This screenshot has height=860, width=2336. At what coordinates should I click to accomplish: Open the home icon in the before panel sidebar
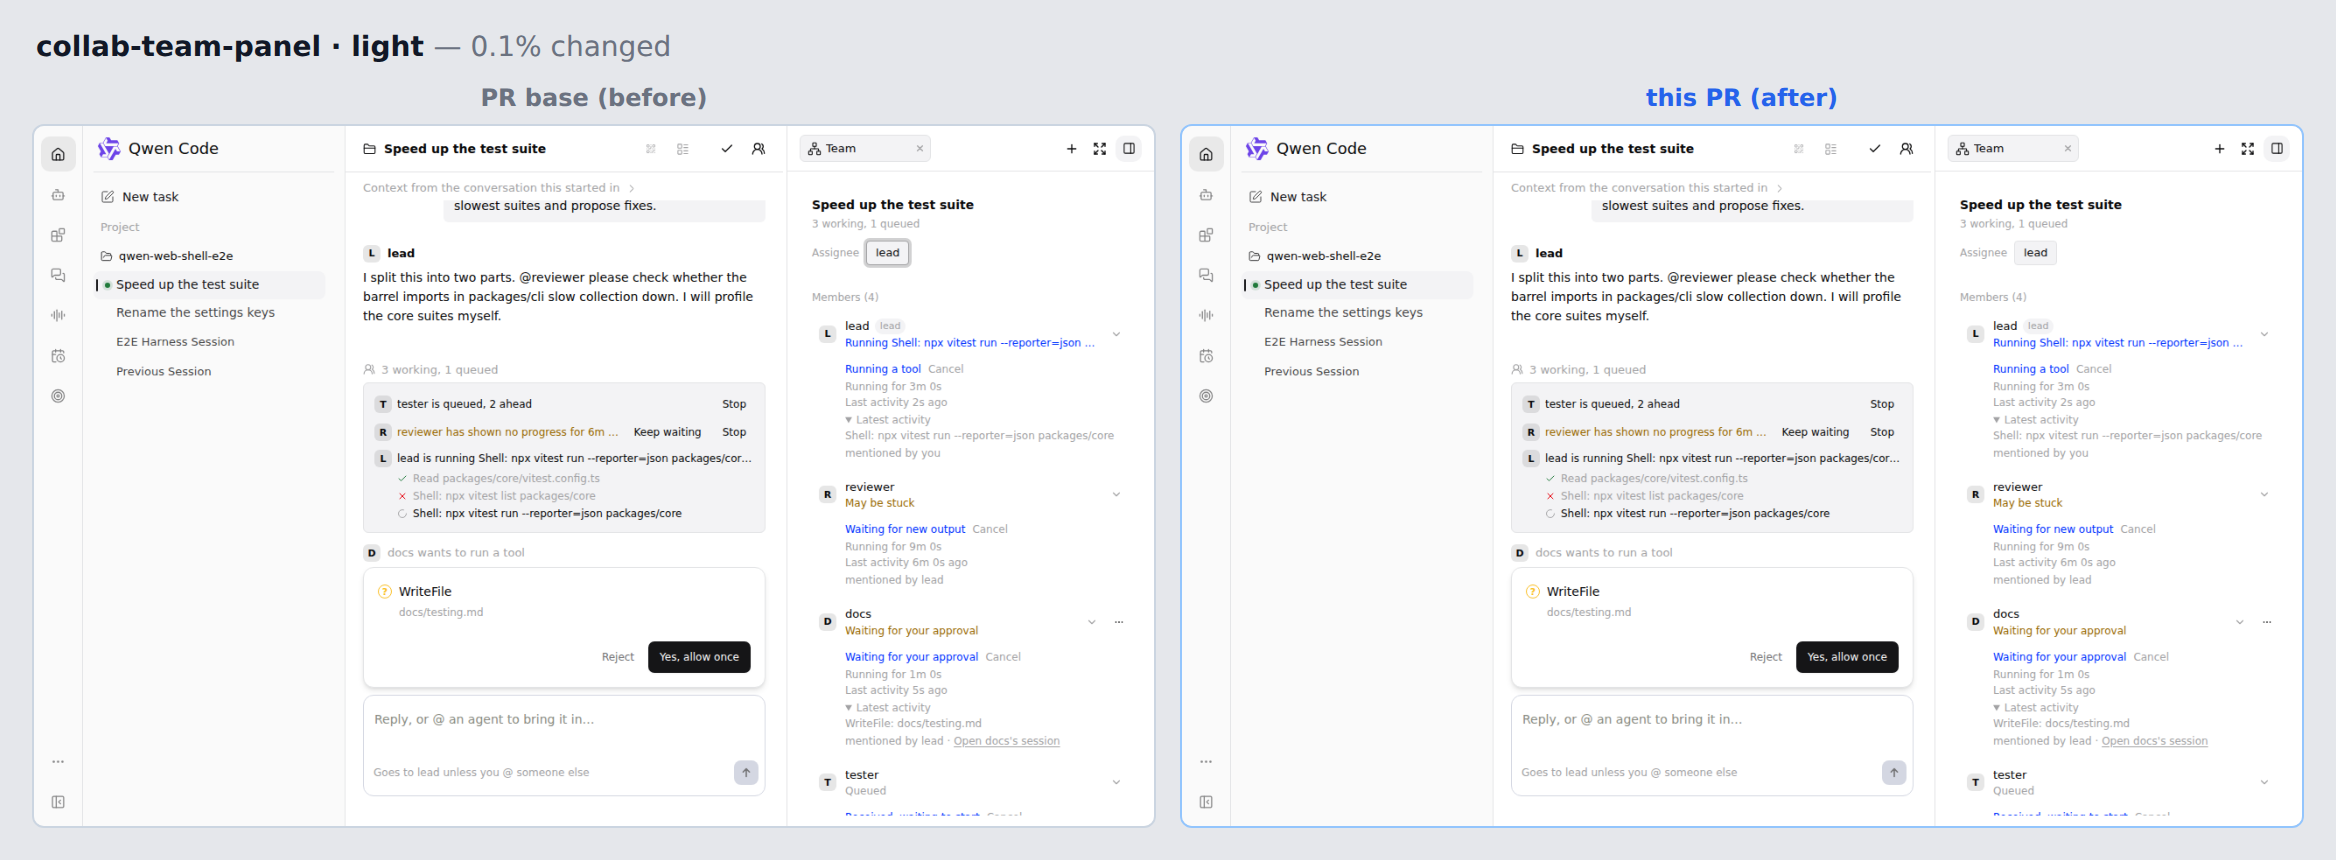[58, 154]
